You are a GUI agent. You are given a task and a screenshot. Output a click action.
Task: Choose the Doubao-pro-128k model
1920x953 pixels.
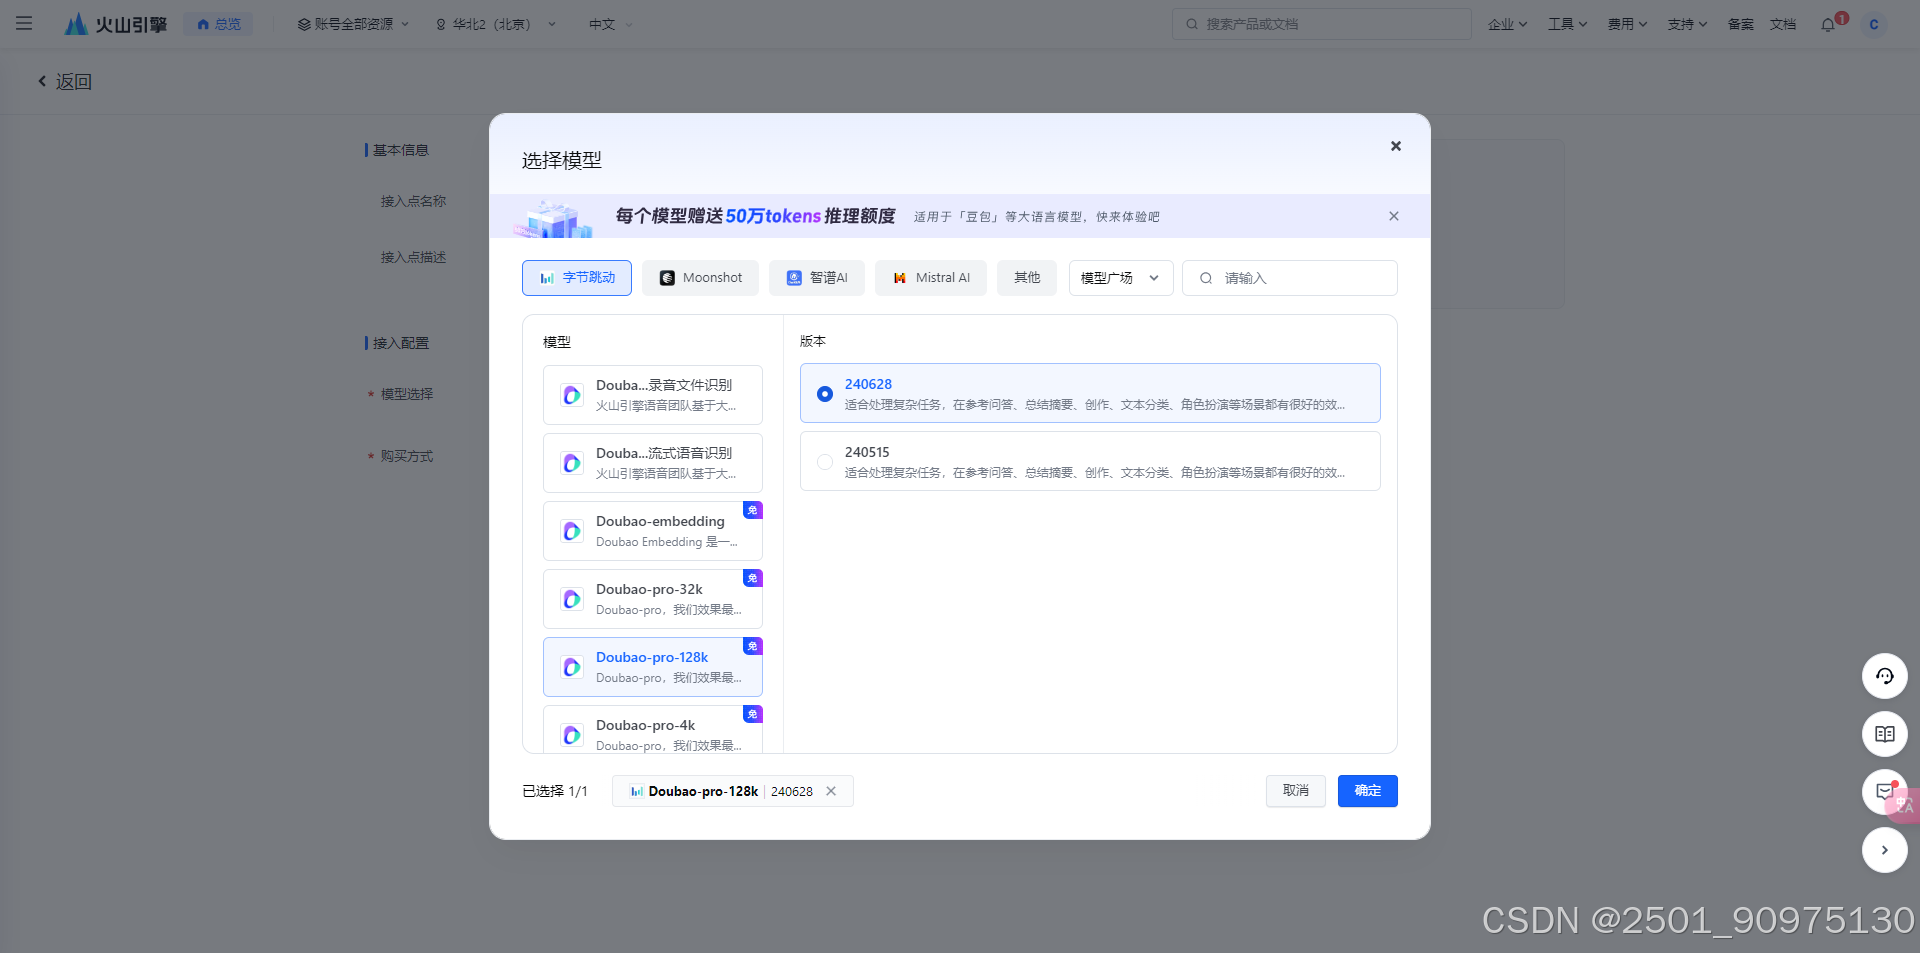click(653, 667)
